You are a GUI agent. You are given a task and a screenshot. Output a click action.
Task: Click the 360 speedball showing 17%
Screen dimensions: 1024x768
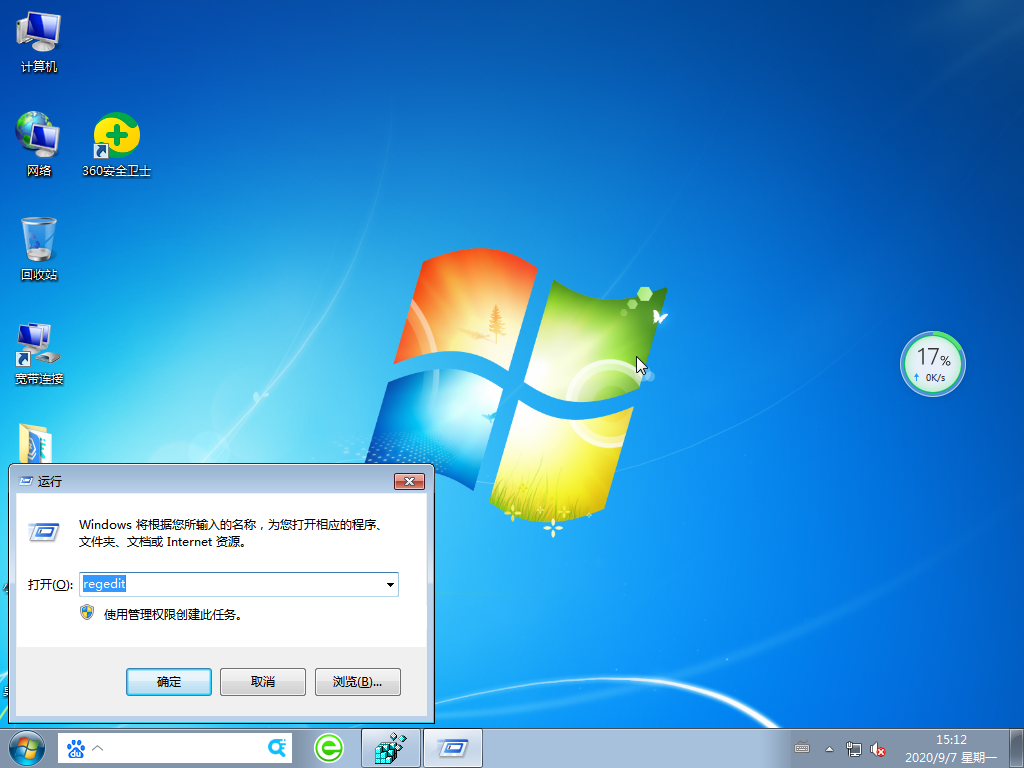[932, 364]
